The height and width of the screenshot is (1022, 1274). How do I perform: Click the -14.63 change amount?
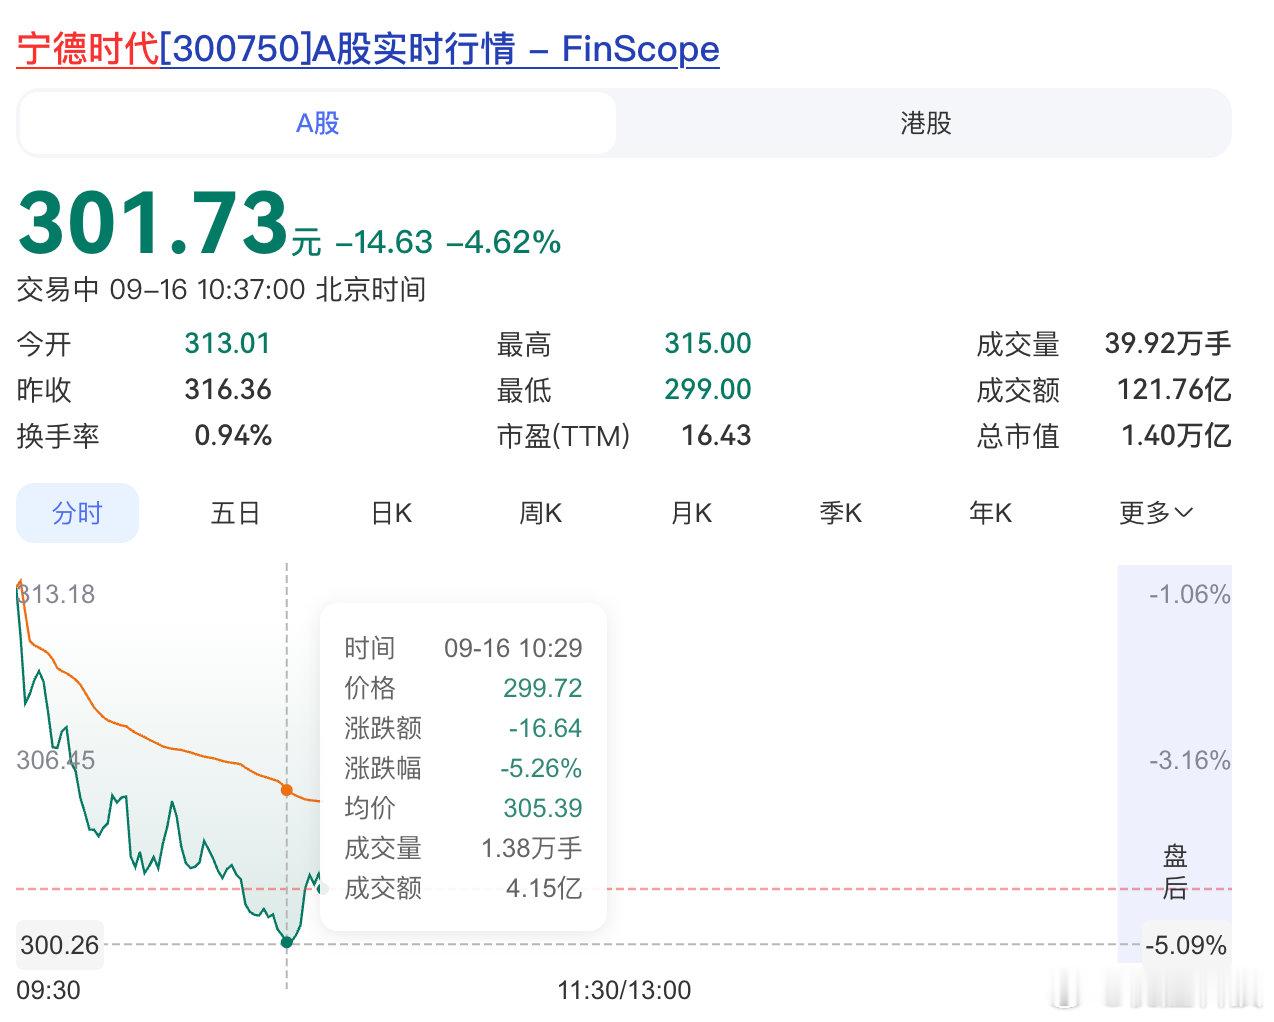pos(384,242)
